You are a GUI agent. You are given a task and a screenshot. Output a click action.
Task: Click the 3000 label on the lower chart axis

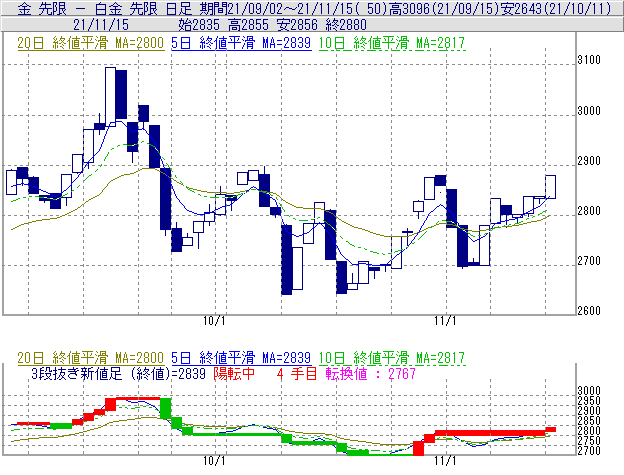coord(589,390)
